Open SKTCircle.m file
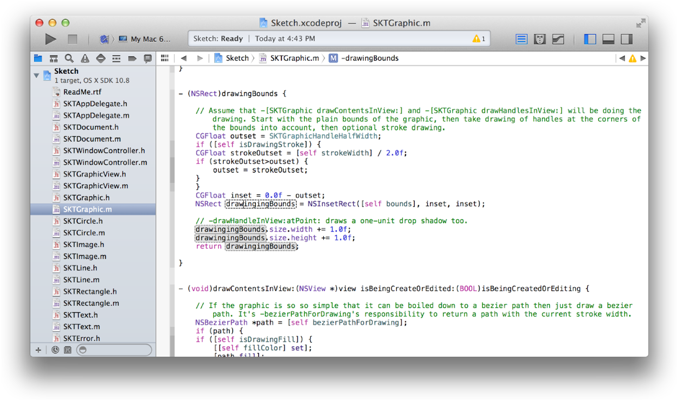The height and width of the screenshot is (401, 678). click(x=84, y=232)
